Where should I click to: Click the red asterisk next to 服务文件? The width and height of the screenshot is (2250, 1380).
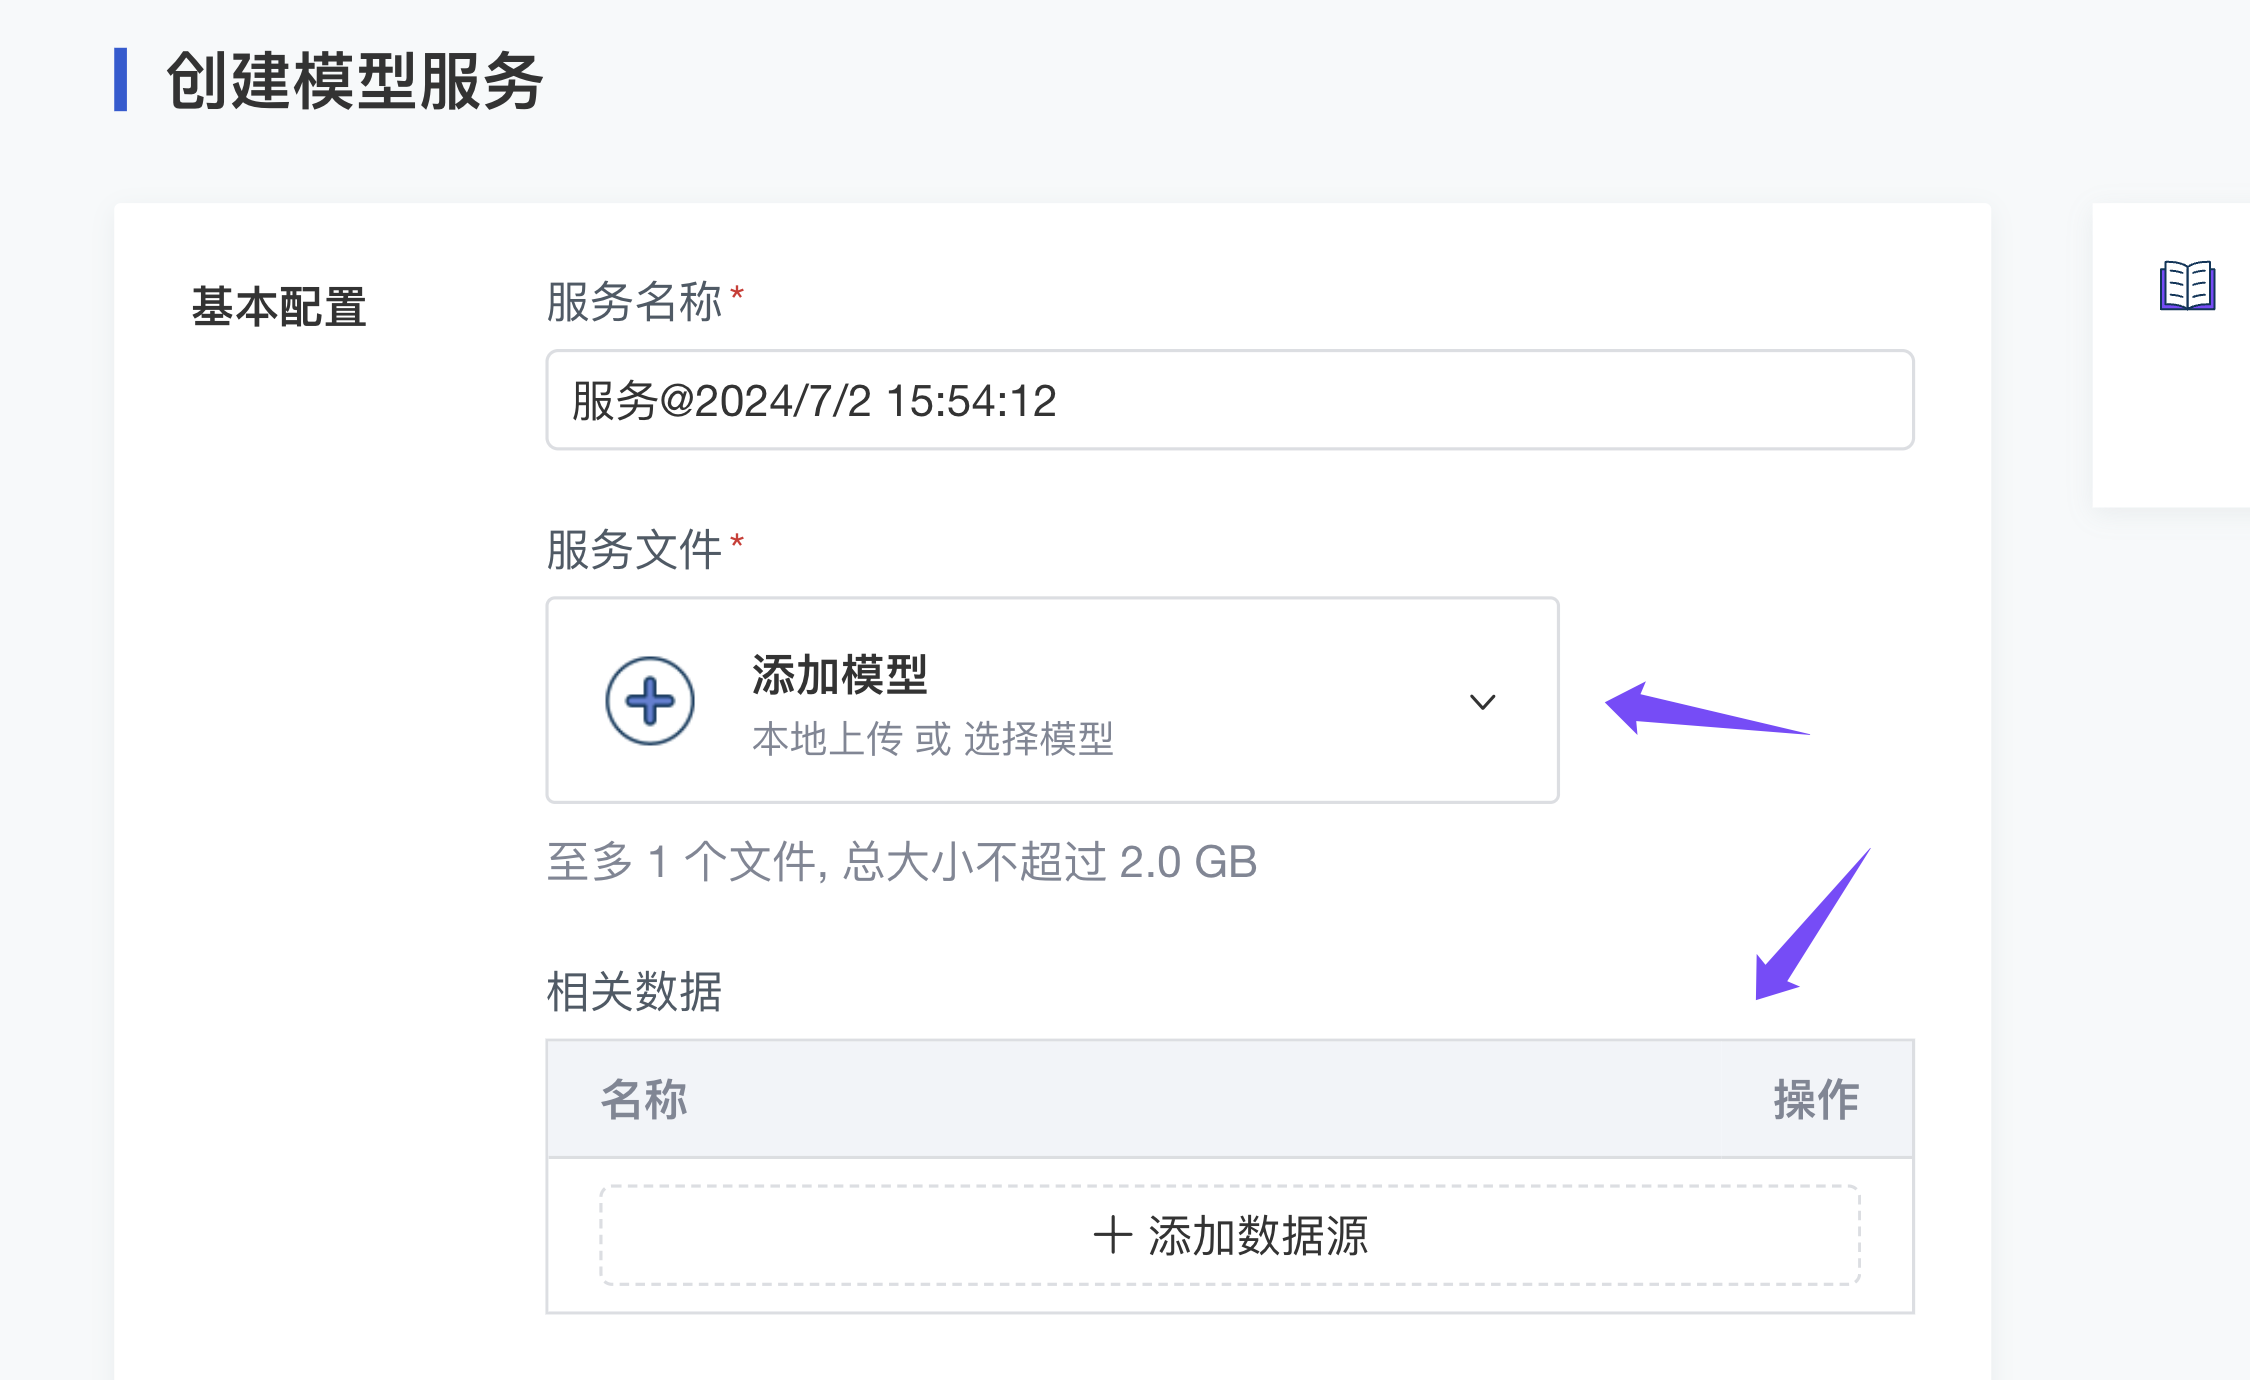tap(737, 541)
